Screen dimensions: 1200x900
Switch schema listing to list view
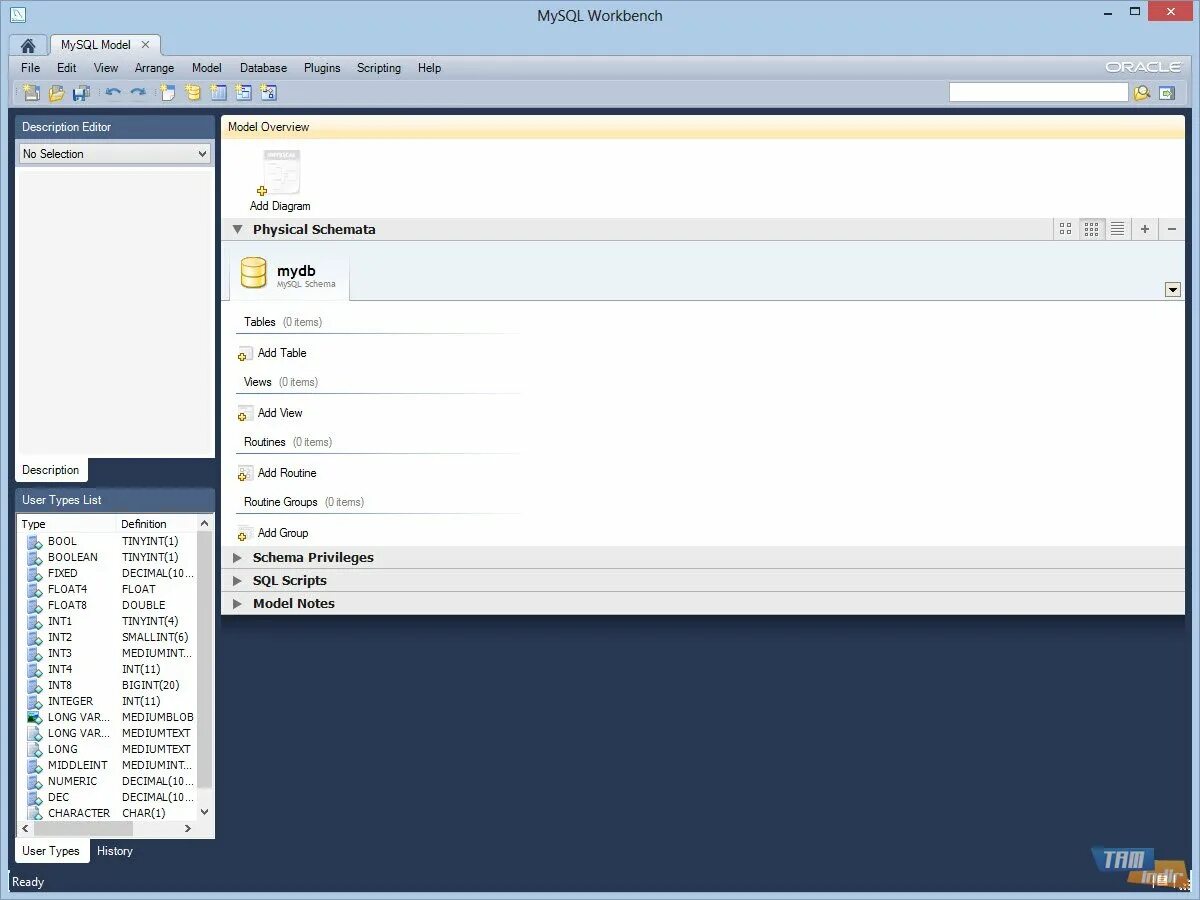tap(1117, 229)
